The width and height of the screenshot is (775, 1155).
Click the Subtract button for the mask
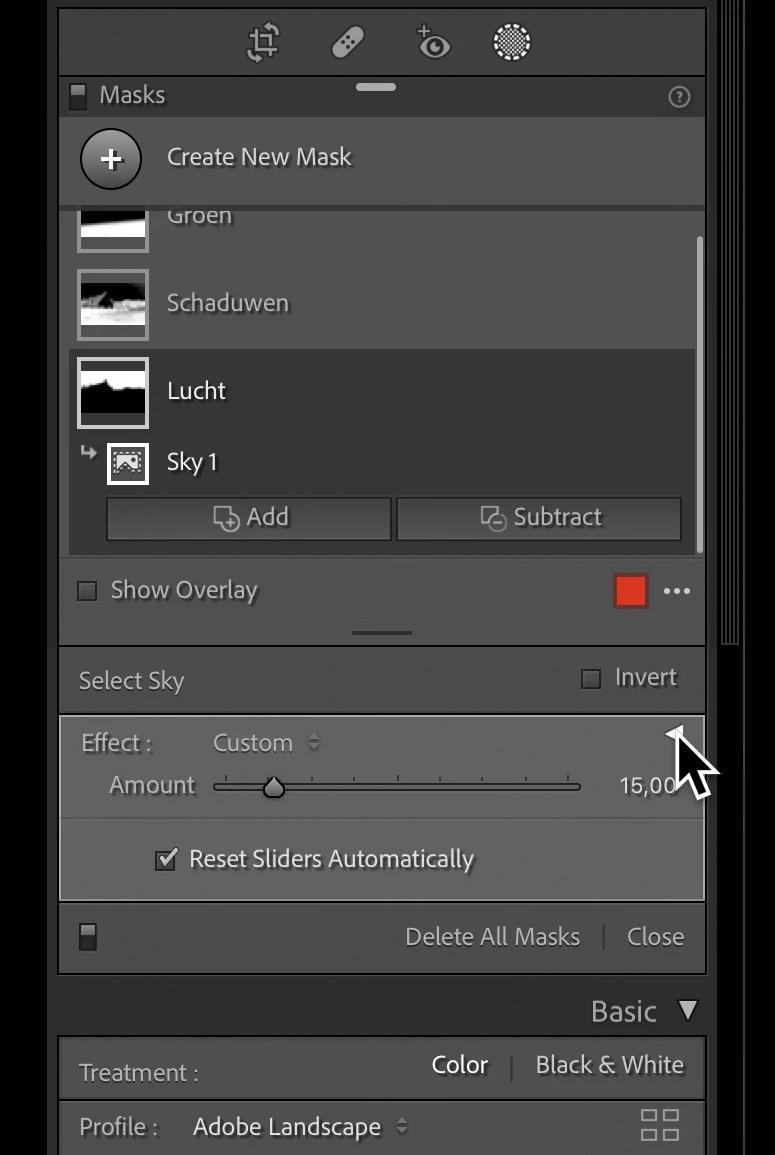539,519
